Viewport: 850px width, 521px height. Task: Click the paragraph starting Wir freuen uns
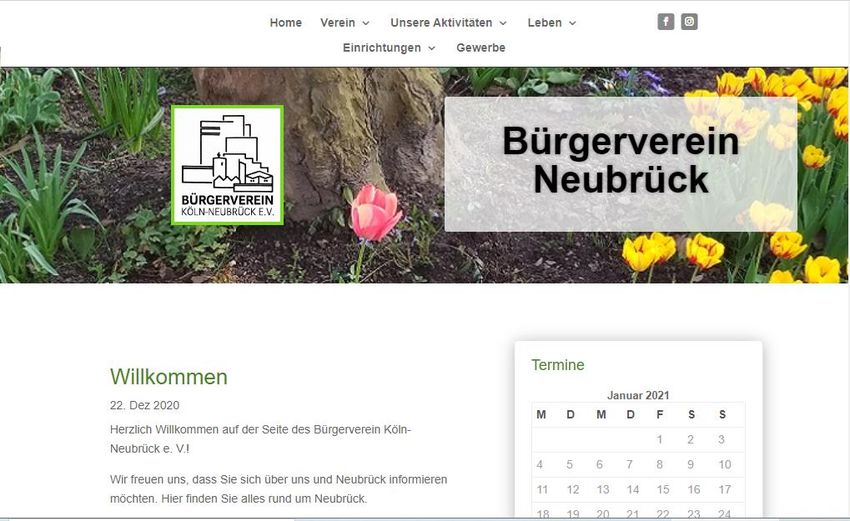(x=279, y=489)
